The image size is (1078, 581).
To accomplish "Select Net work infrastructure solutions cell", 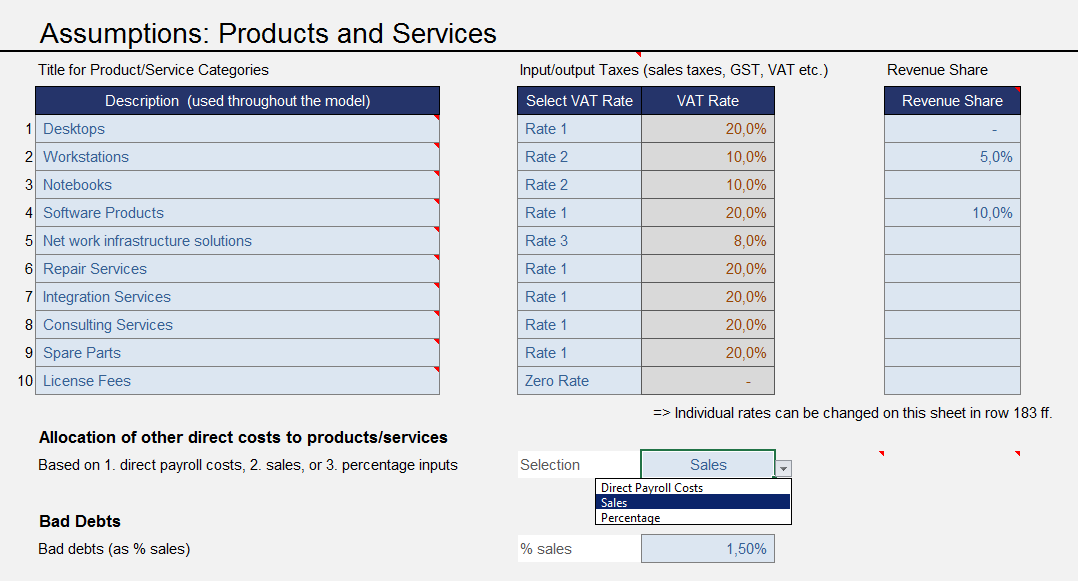I will pyautogui.click(x=237, y=241).
